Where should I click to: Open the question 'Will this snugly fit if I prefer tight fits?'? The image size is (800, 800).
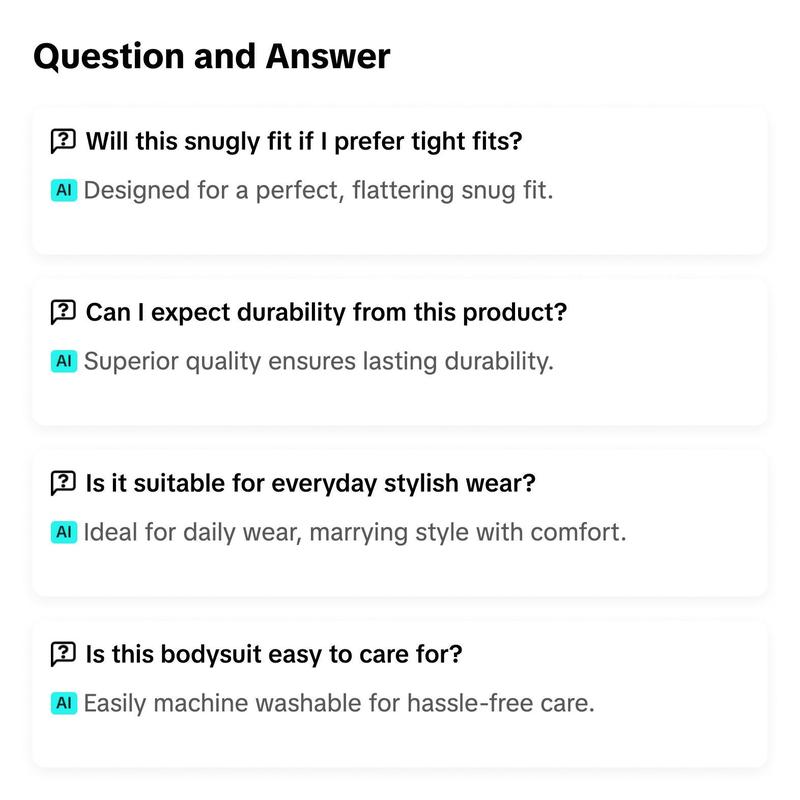pyautogui.click(x=304, y=141)
